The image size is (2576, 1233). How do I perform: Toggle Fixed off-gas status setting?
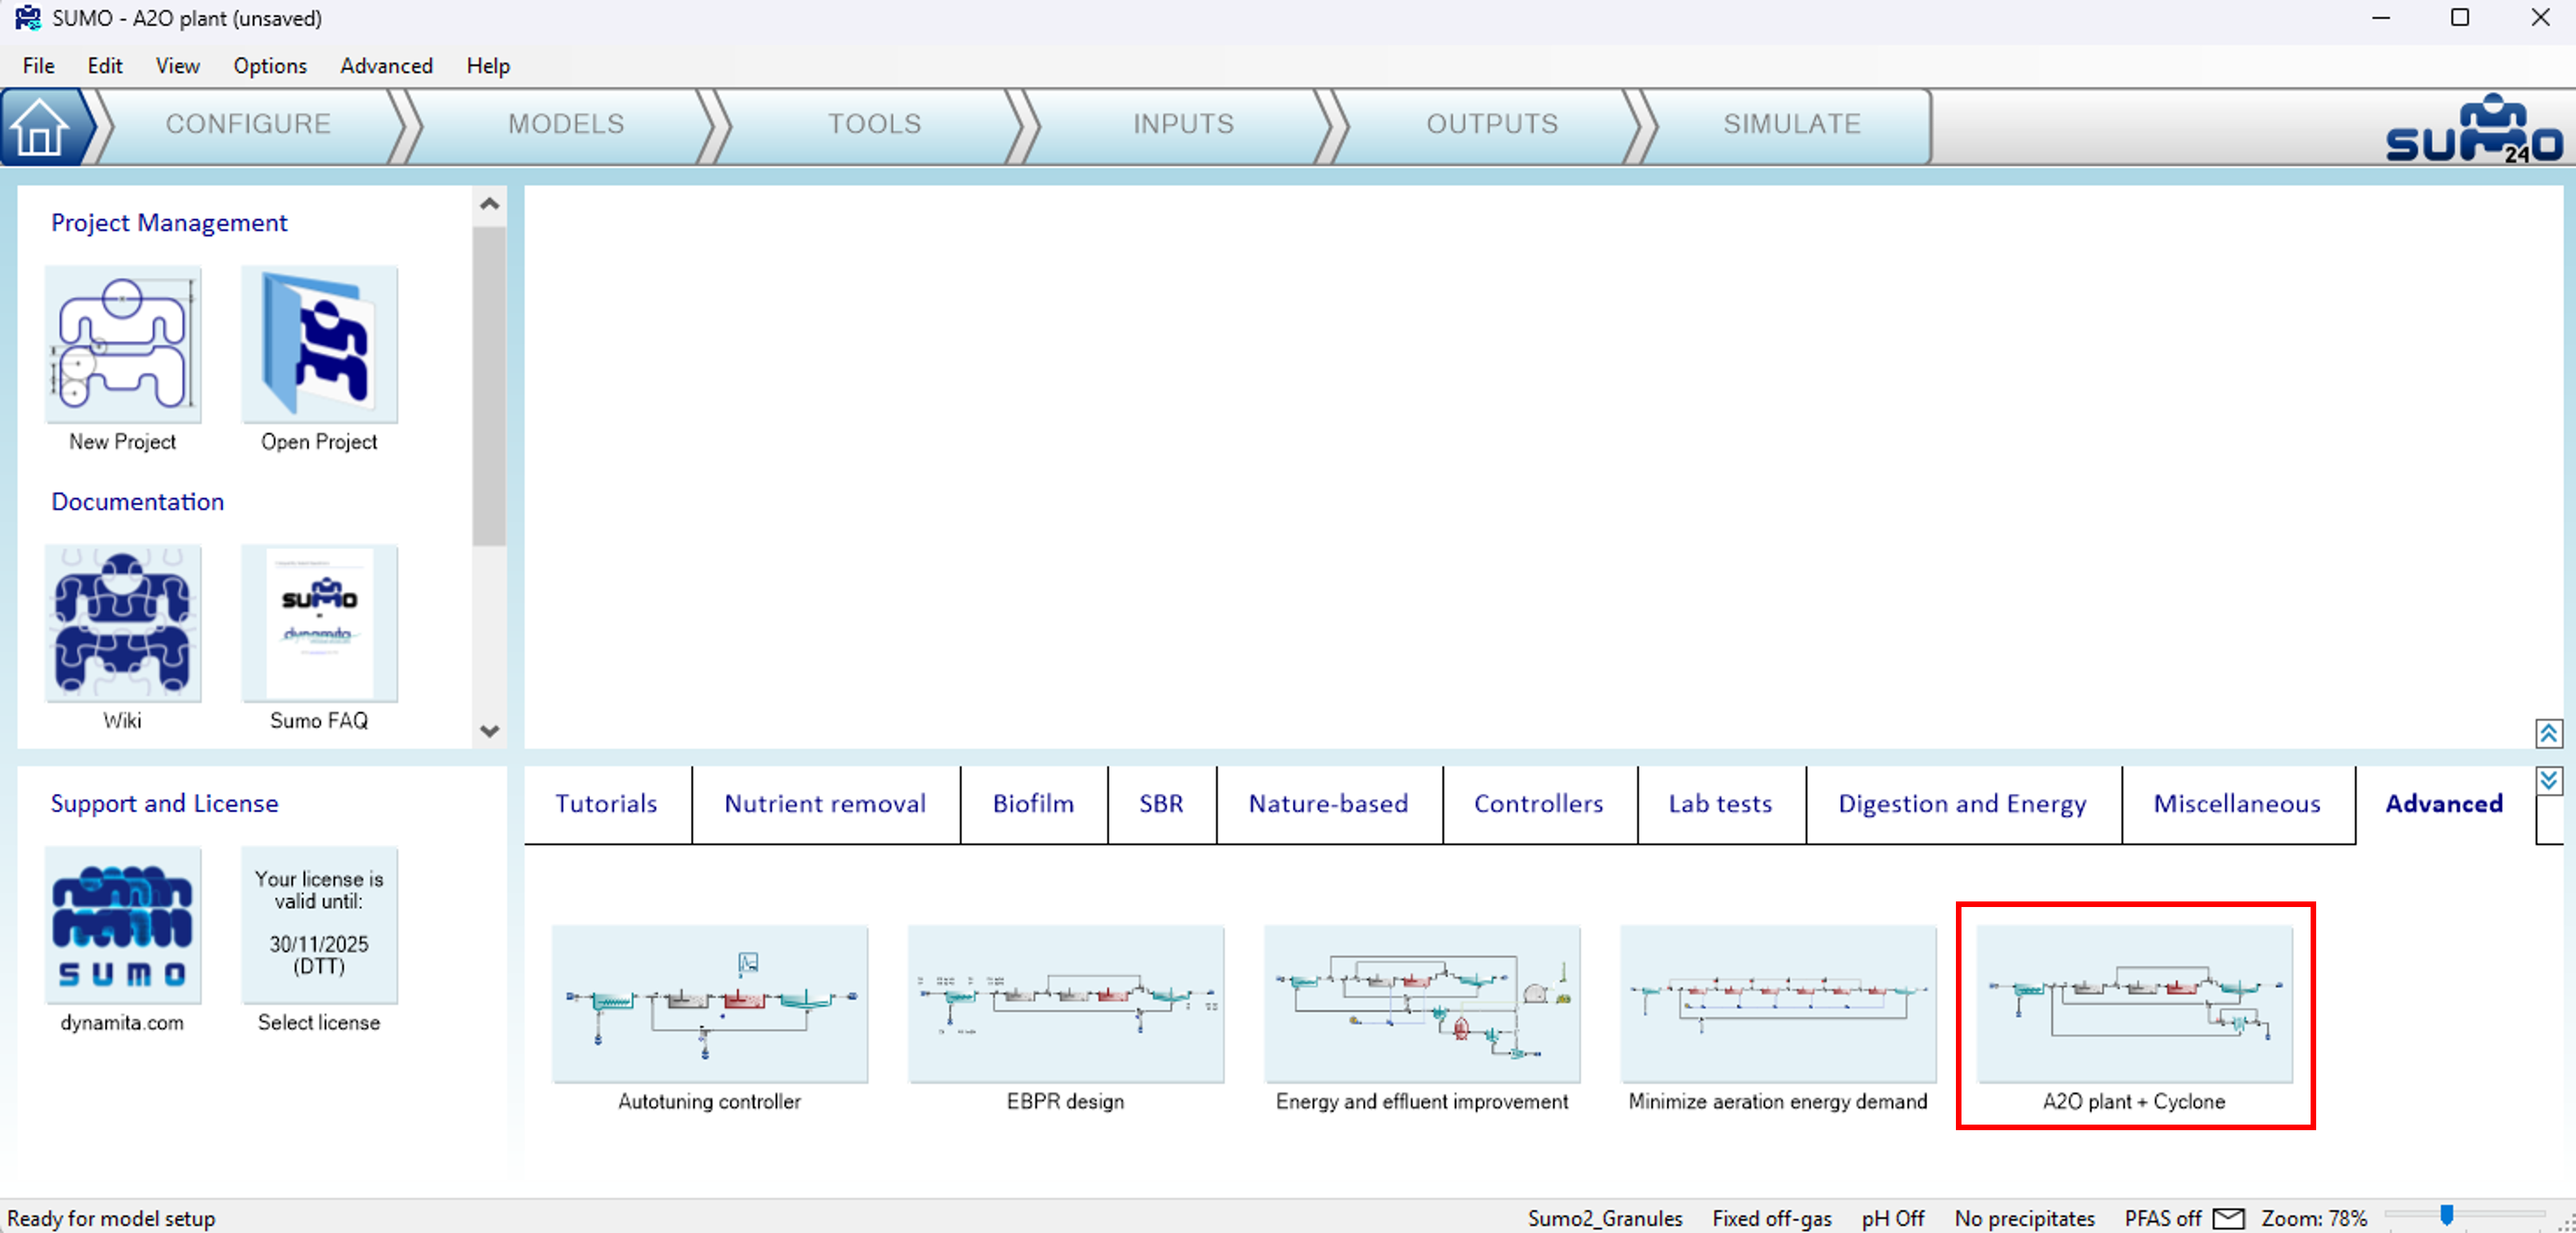click(1771, 1218)
